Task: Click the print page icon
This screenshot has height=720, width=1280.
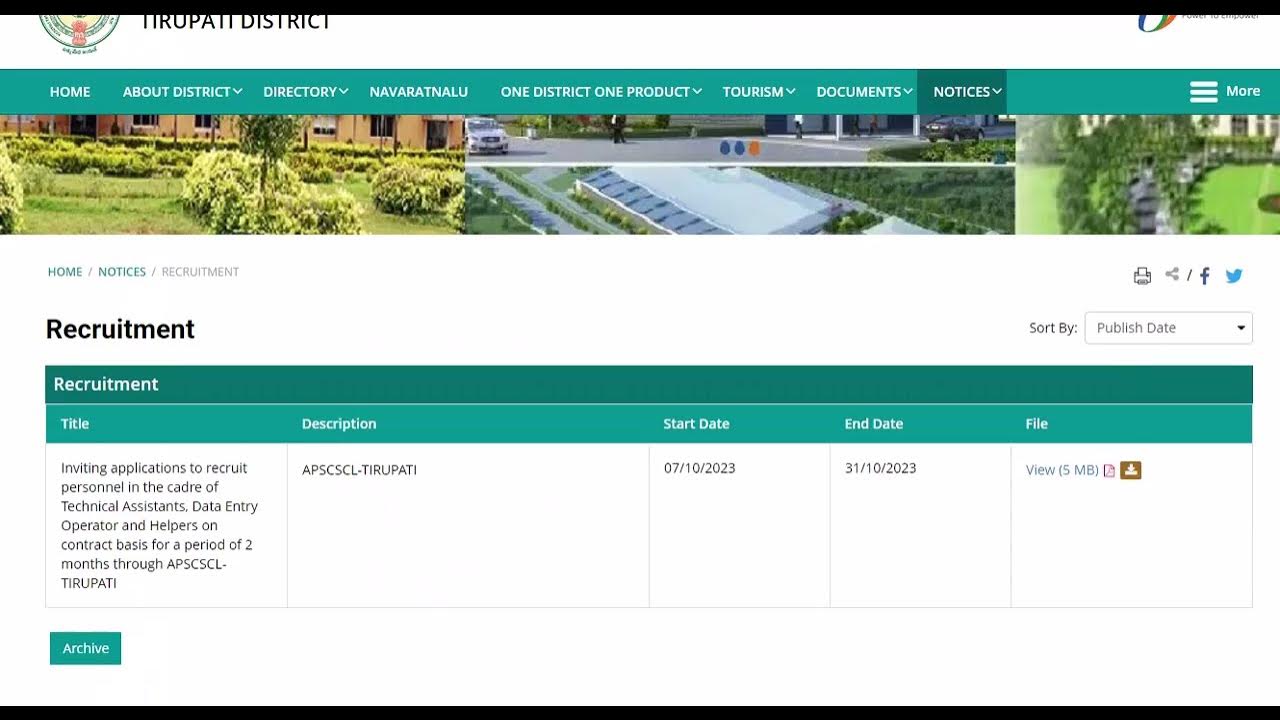Action: (x=1142, y=276)
